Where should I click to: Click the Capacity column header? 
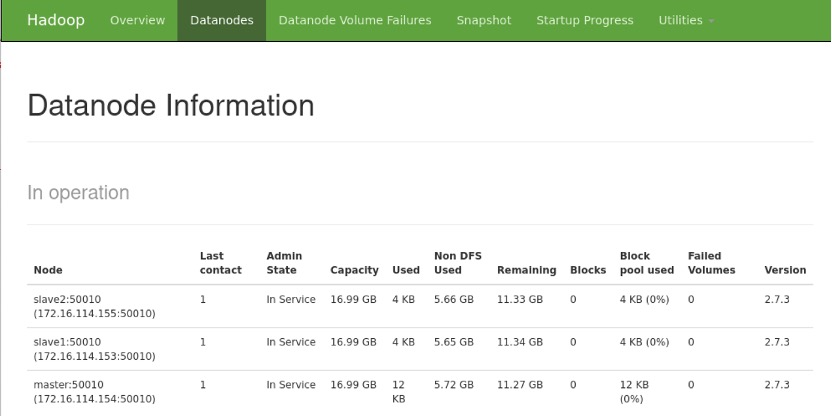tap(354, 270)
